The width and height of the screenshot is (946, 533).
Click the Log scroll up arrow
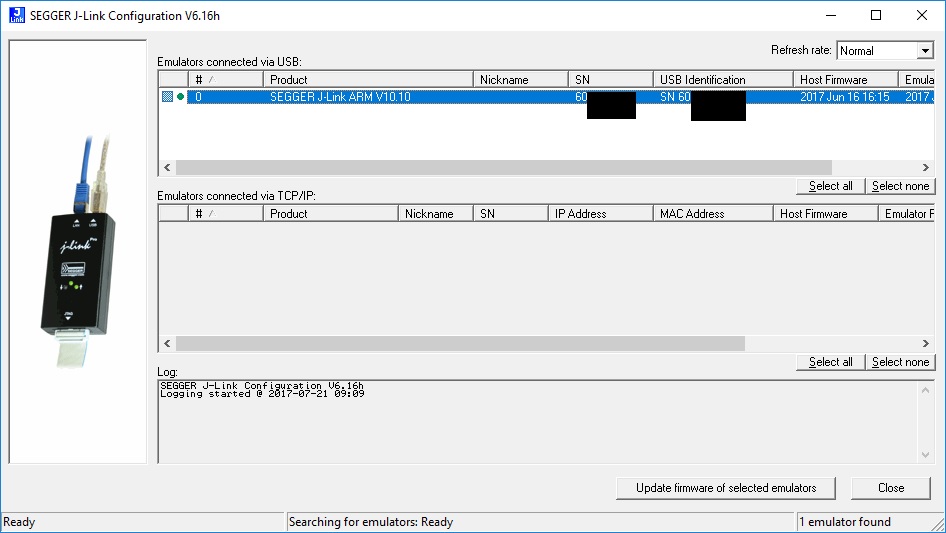pos(925,390)
